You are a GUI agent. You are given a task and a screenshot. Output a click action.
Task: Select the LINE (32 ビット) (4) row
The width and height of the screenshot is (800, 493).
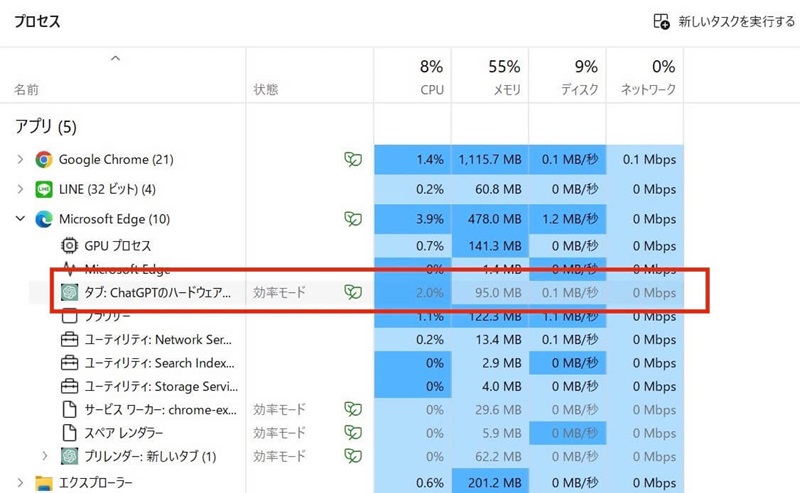342,189
